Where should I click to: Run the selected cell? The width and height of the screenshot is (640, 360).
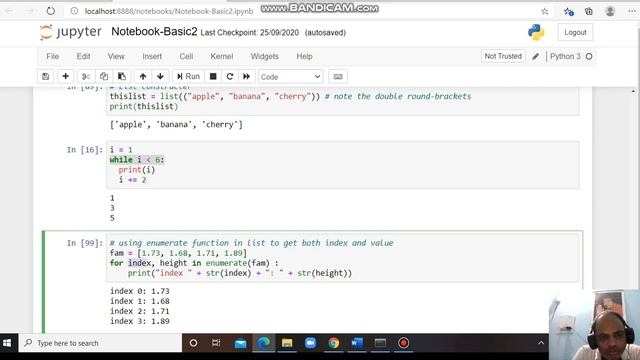click(188, 76)
